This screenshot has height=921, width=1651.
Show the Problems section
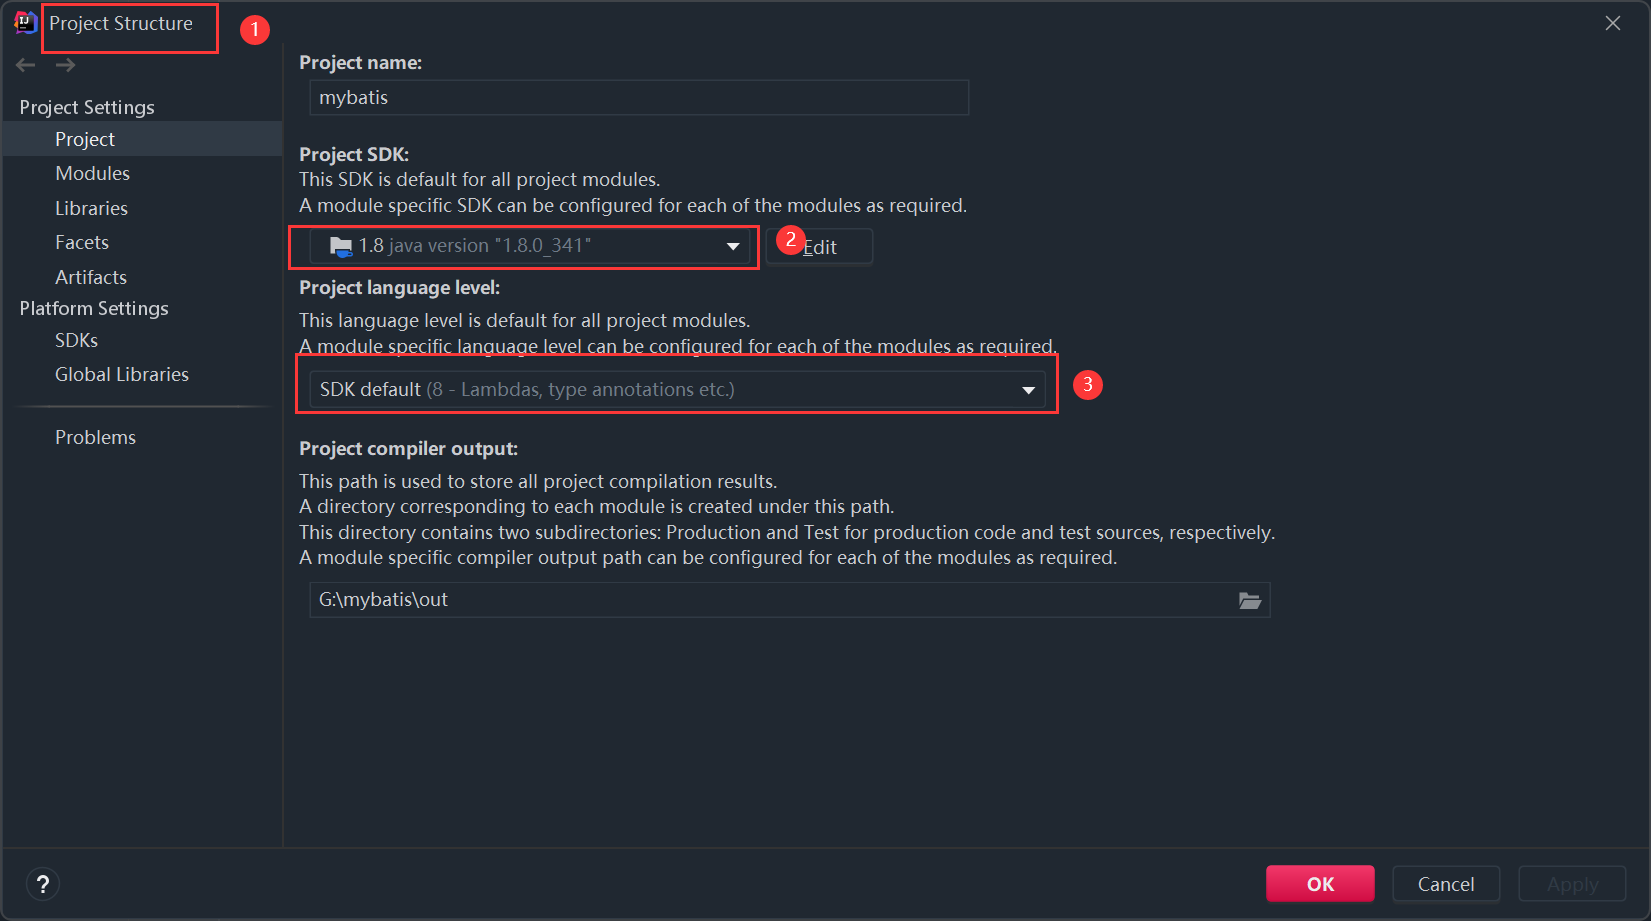pyautogui.click(x=96, y=437)
